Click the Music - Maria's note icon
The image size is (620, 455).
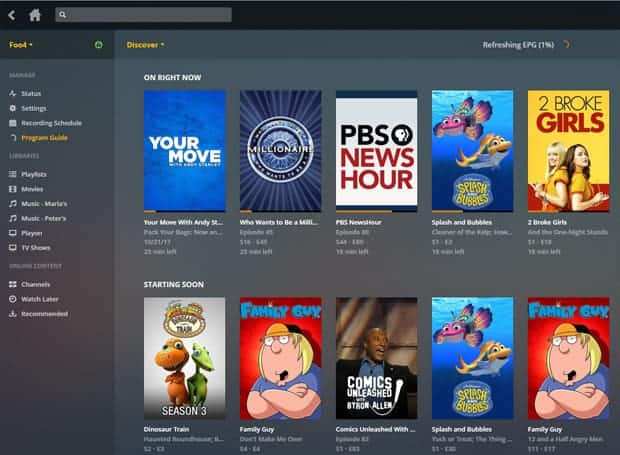click(x=13, y=204)
